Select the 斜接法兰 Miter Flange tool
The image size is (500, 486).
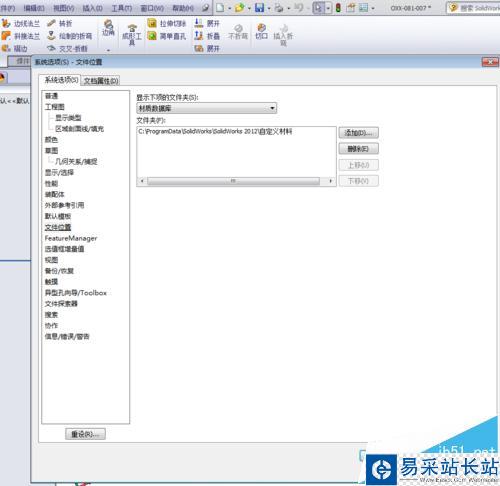(21, 36)
